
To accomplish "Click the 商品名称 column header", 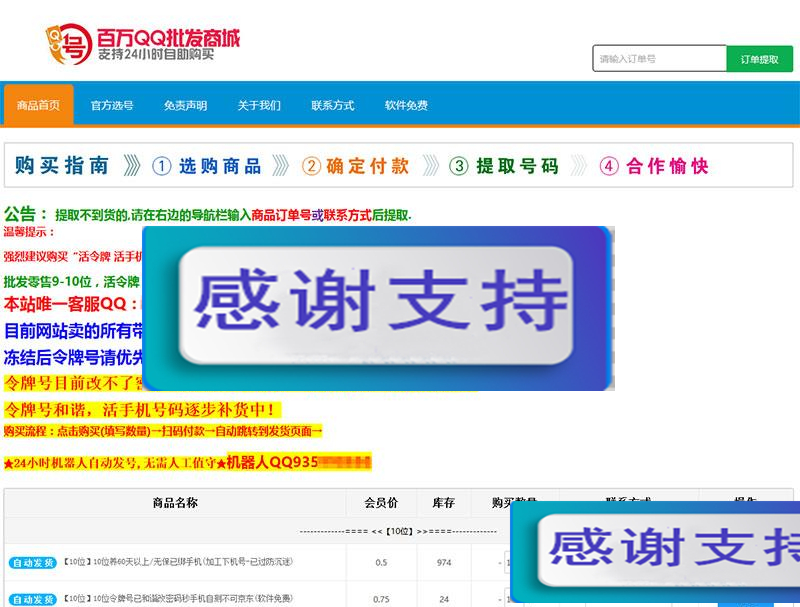I will point(175,503).
